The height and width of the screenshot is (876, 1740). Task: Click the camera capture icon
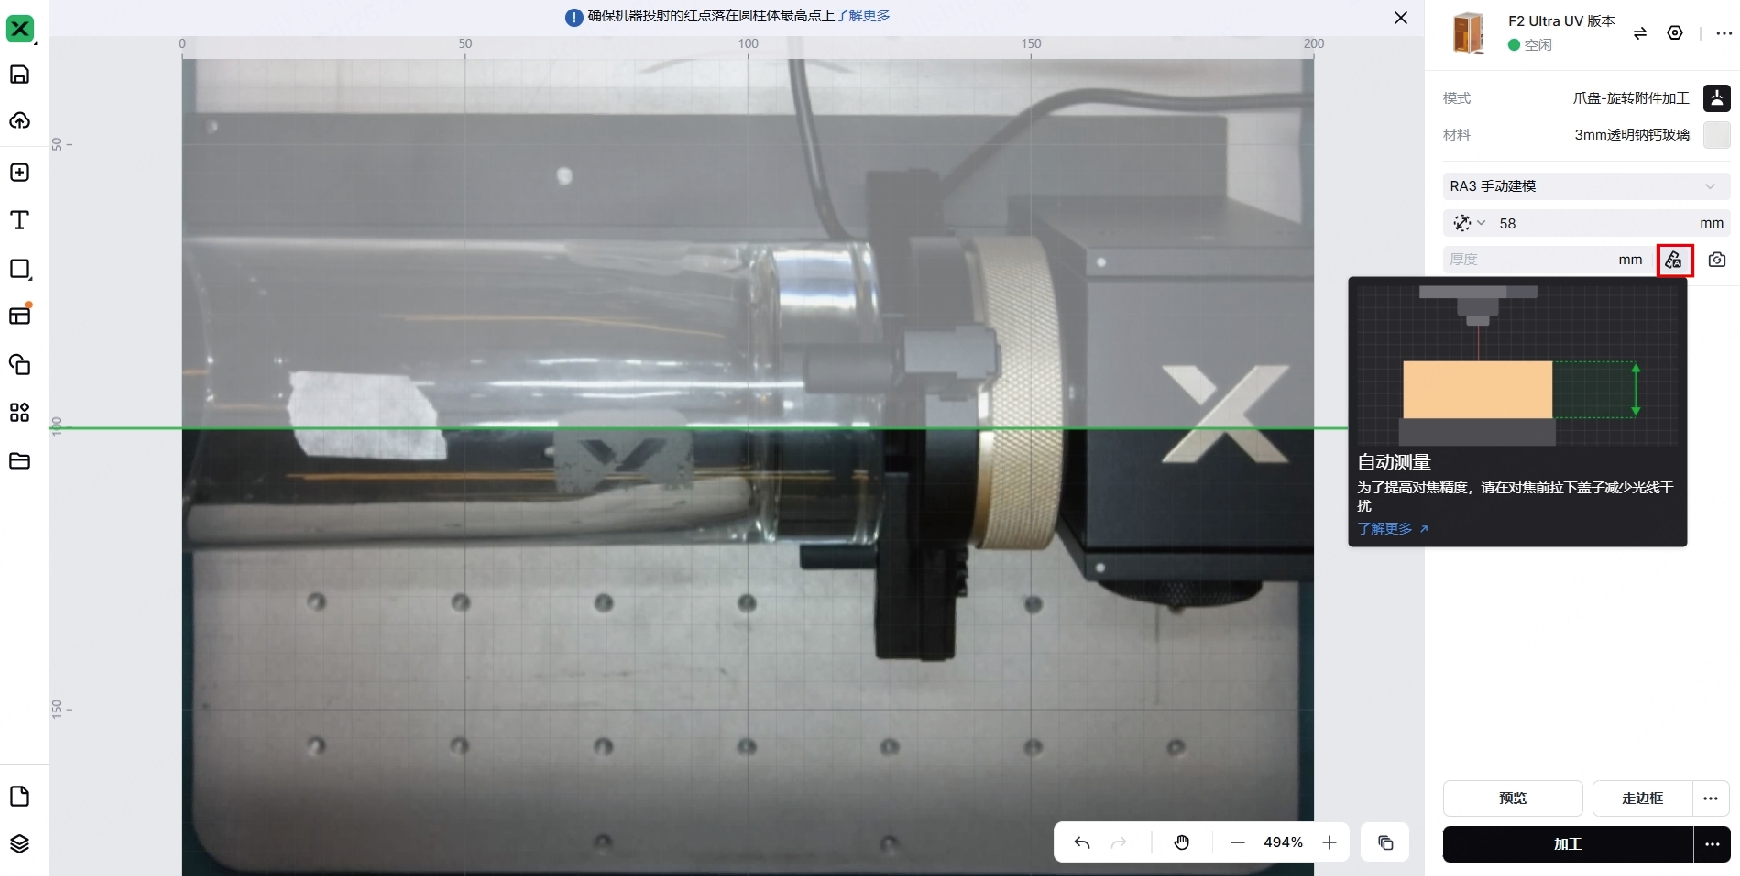1717,260
